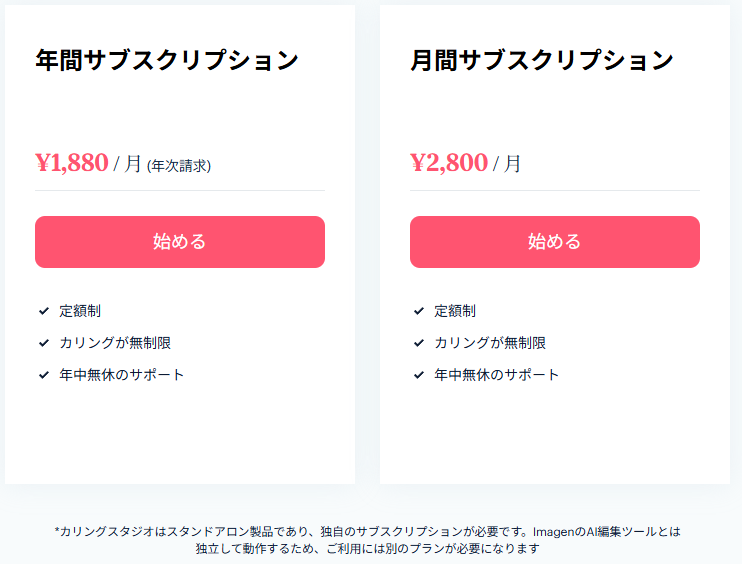Click checkmark beside monthly カリングが無制限
This screenshot has width=742, height=564.
click(419, 343)
